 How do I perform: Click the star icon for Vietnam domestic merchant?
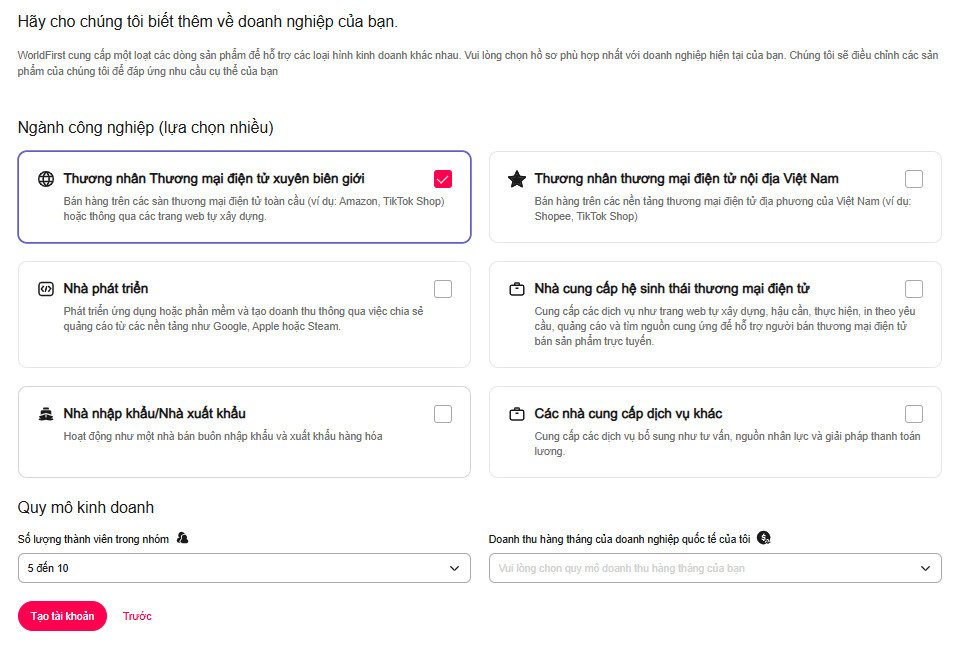click(516, 179)
